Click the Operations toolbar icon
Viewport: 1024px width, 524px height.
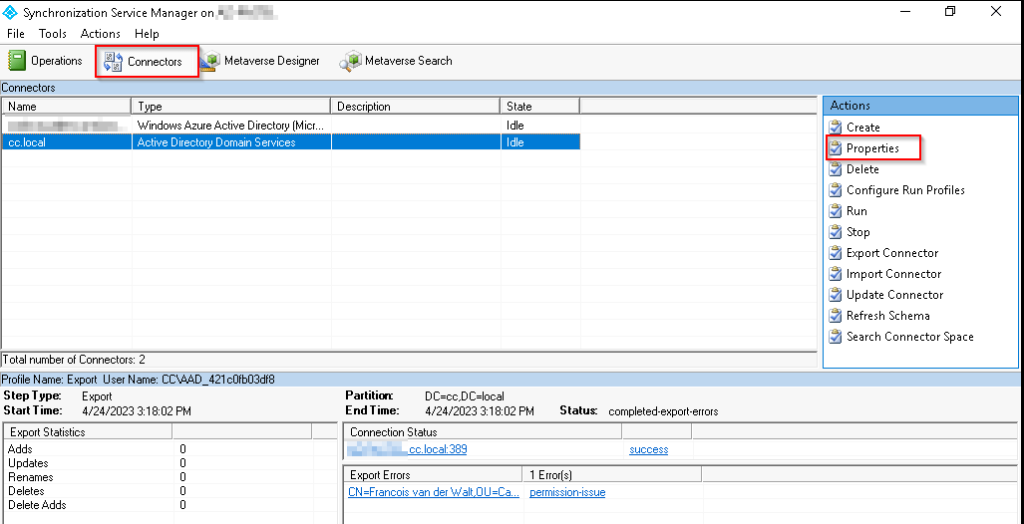(x=17, y=61)
